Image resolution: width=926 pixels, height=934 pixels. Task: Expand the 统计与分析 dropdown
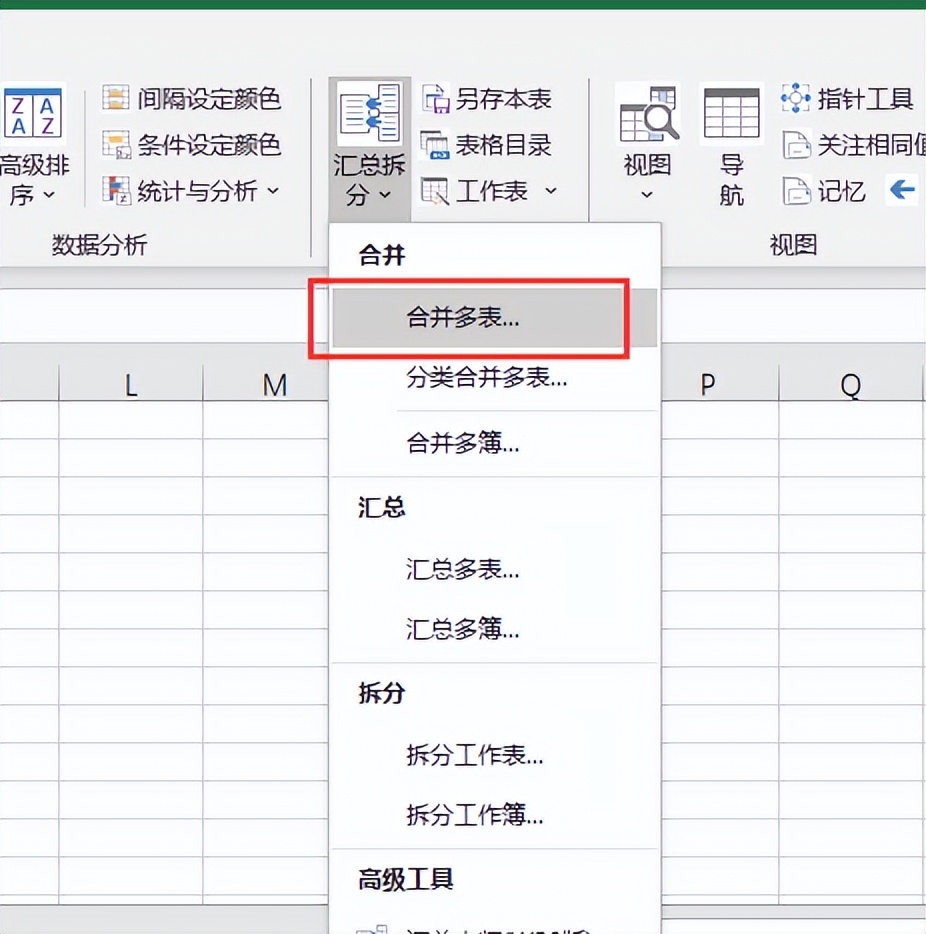click(x=273, y=191)
